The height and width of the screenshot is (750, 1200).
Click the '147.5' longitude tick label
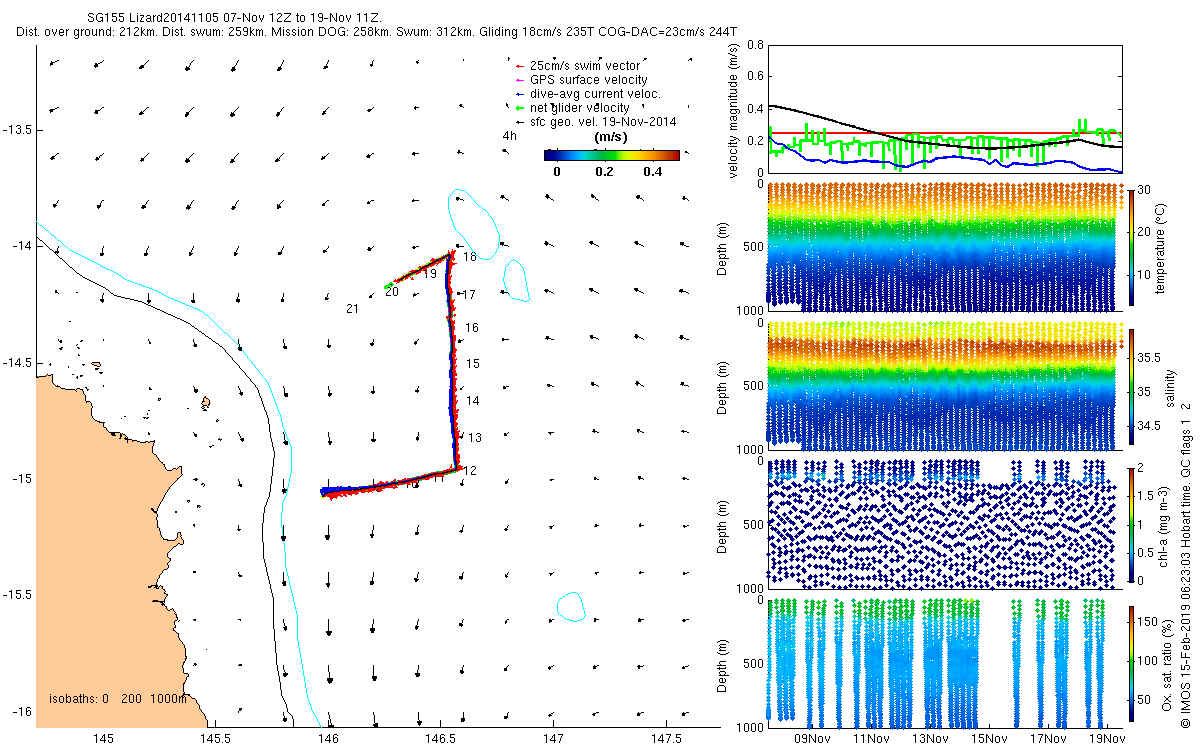[666, 739]
